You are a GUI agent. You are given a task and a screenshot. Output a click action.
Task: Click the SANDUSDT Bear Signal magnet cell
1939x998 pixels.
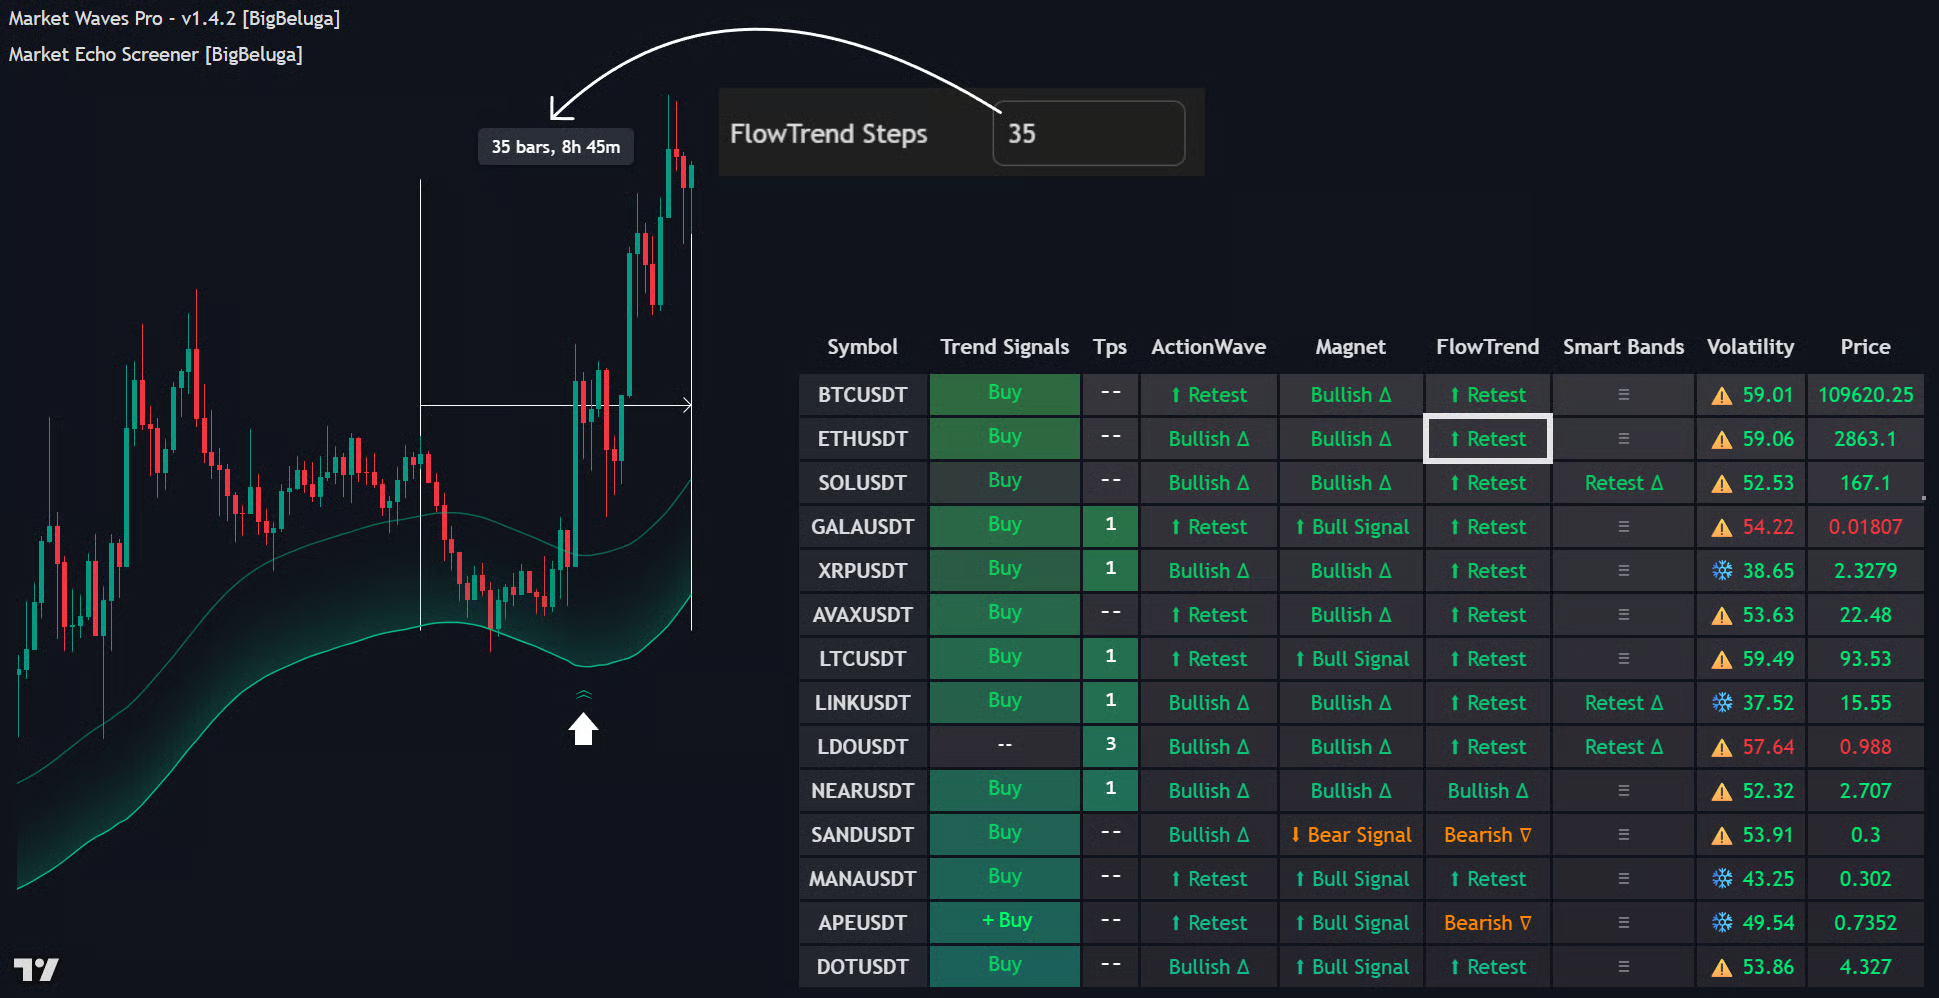click(x=1350, y=835)
